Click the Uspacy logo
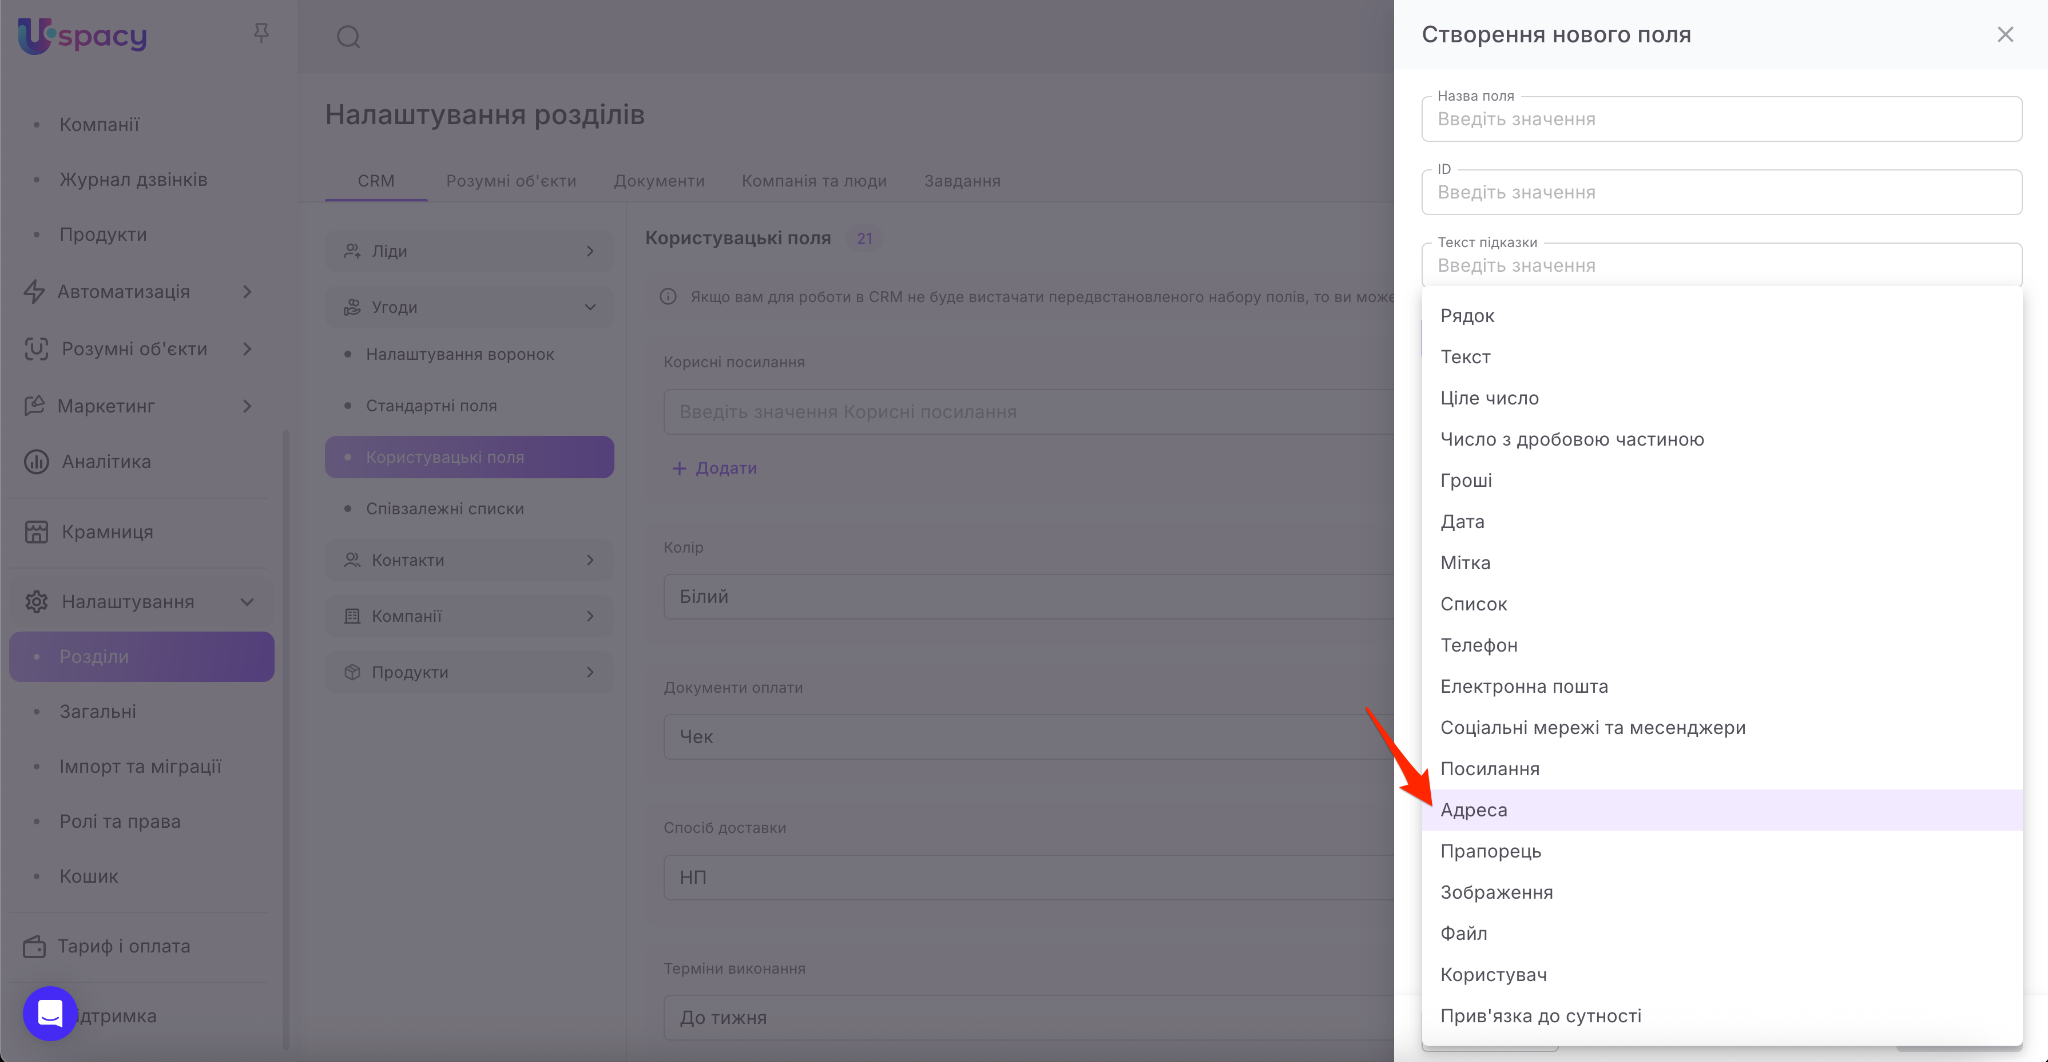 point(83,36)
